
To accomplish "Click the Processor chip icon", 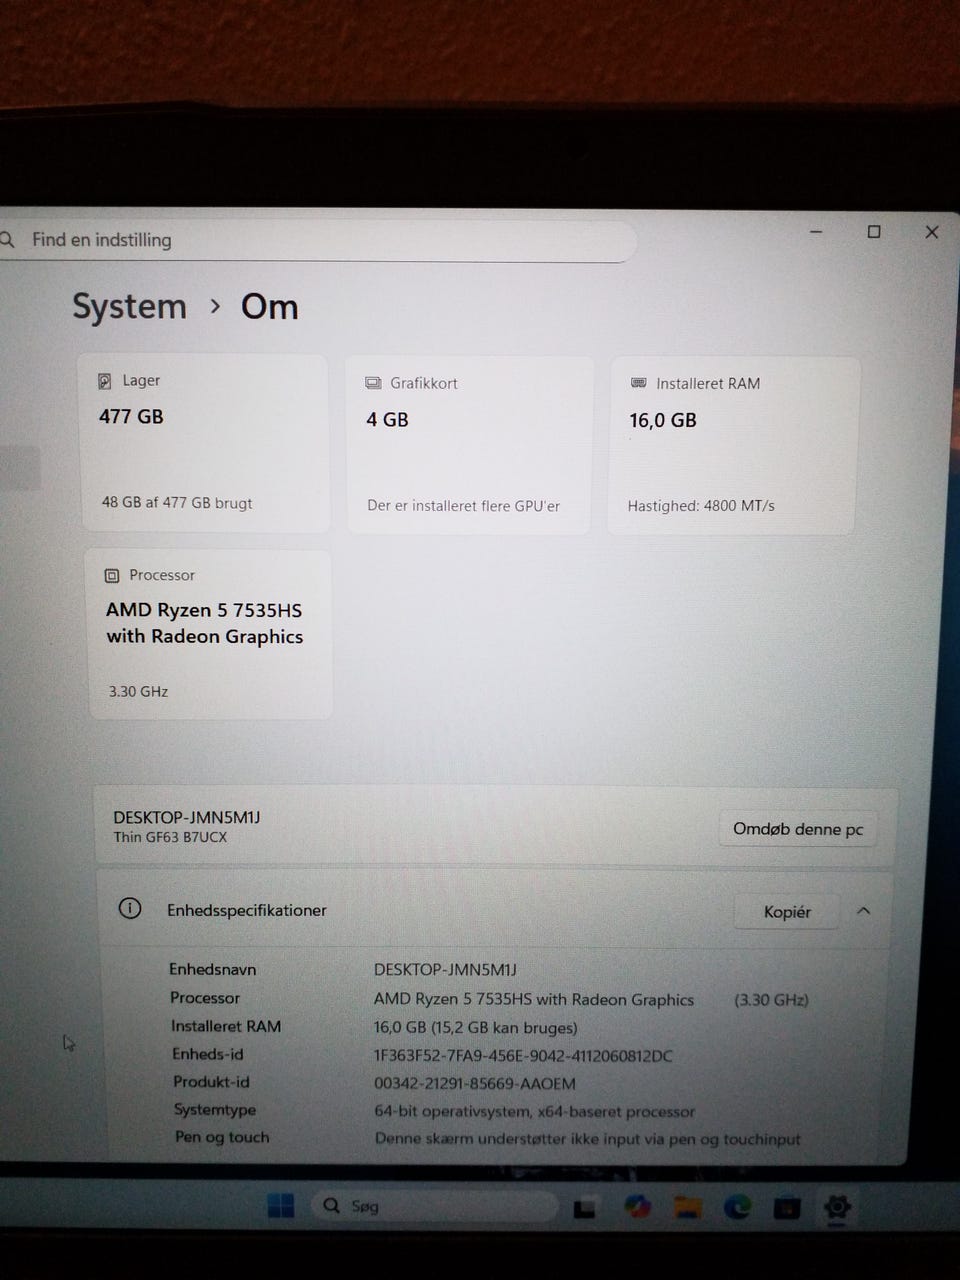I will click(x=112, y=576).
